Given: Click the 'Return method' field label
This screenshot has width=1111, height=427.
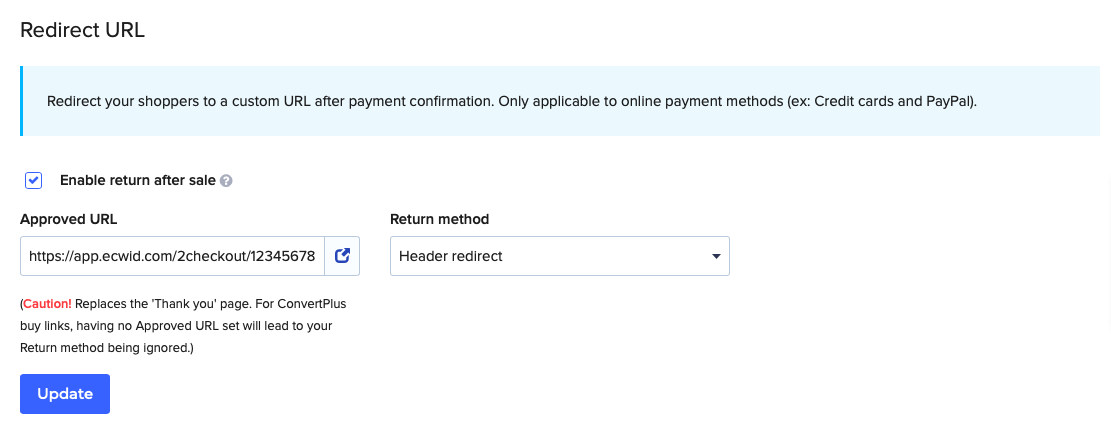Looking at the screenshot, I should pyautogui.click(x=439, y=220).
